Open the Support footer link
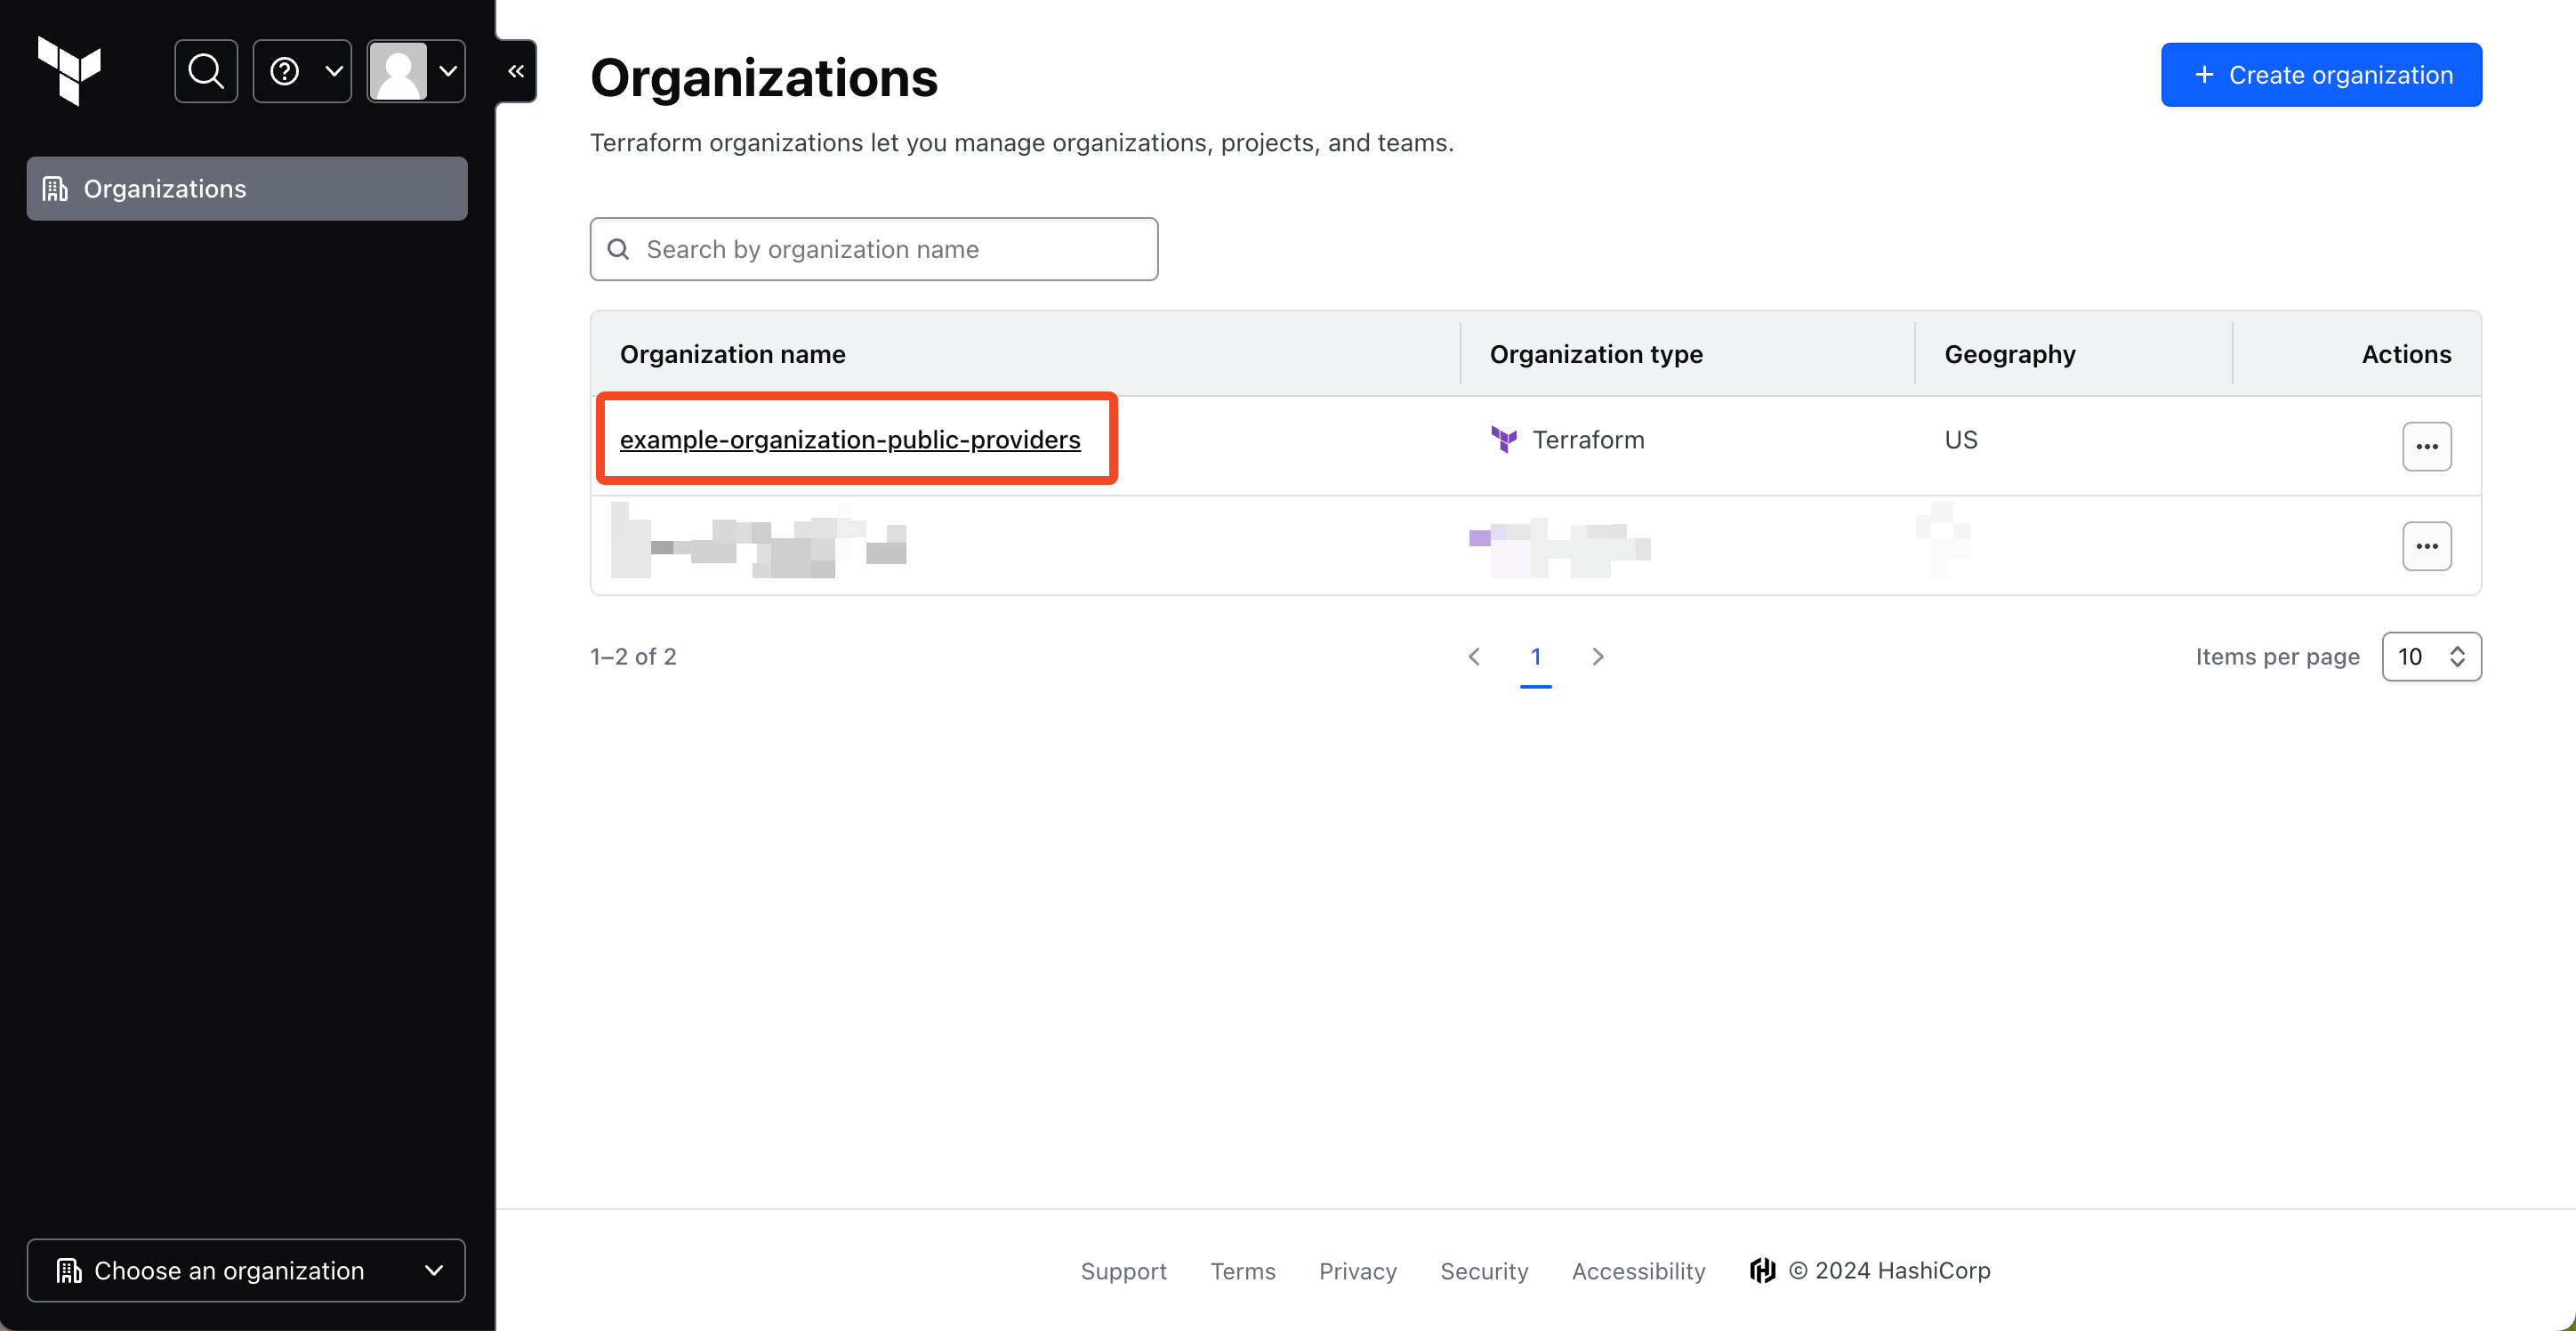2576x1331 pixels. coord(1123,1270)
